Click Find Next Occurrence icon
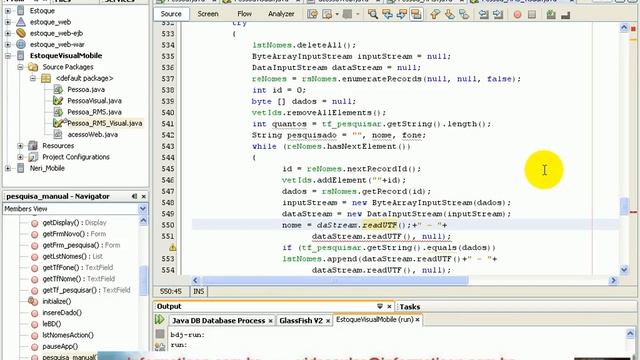Screen dimensions: 640x360 (x=402, y=14)
